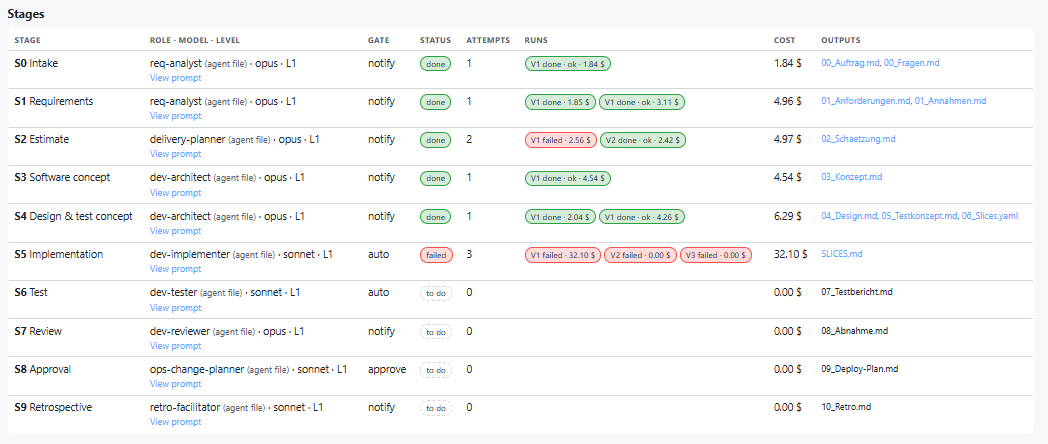The height and width of the screenshot is (444, 1048).
Task: Click the 07_Testbericht.md output text
Action: (858, 292)
